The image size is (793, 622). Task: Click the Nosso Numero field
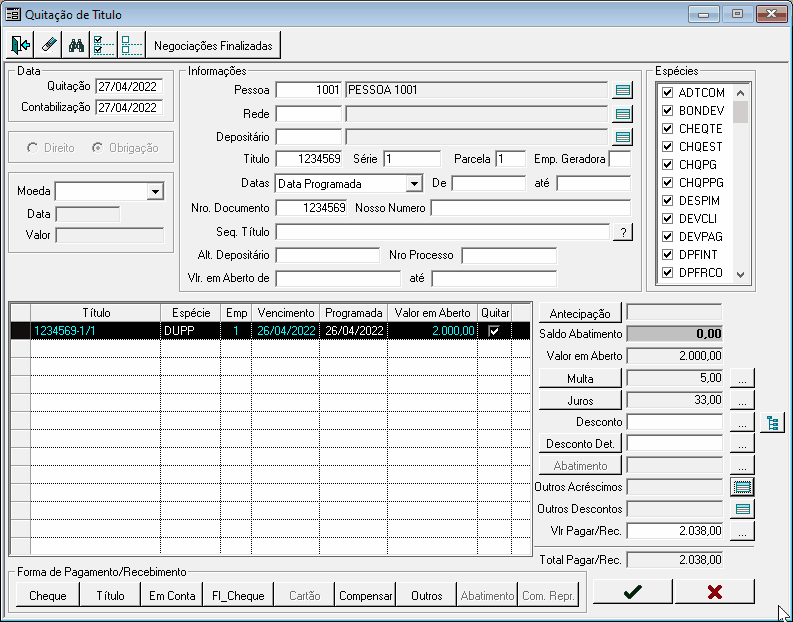tap(531, 208)
